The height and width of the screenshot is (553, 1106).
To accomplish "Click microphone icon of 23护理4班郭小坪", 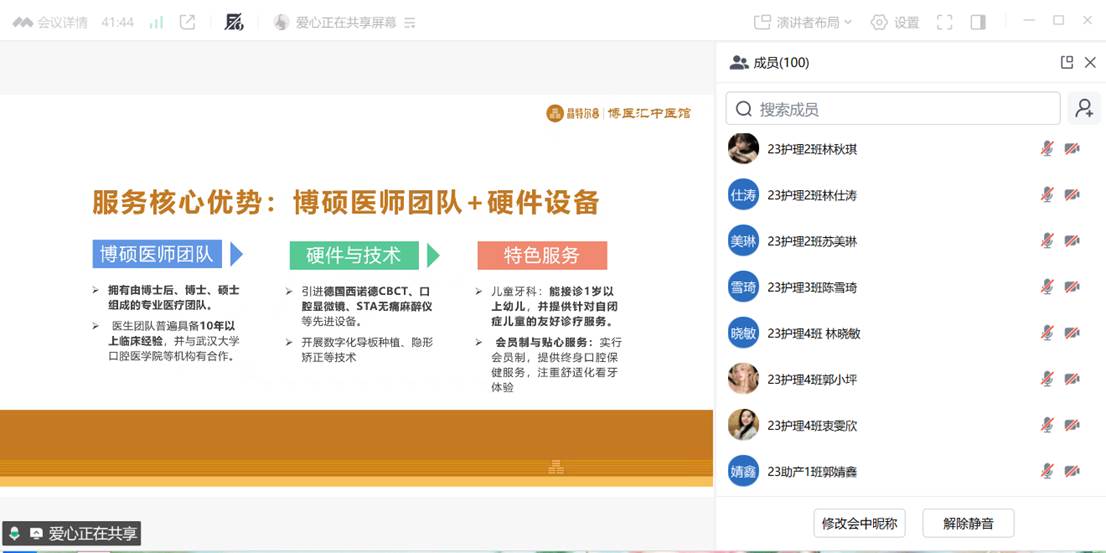I will point(1047,379).
